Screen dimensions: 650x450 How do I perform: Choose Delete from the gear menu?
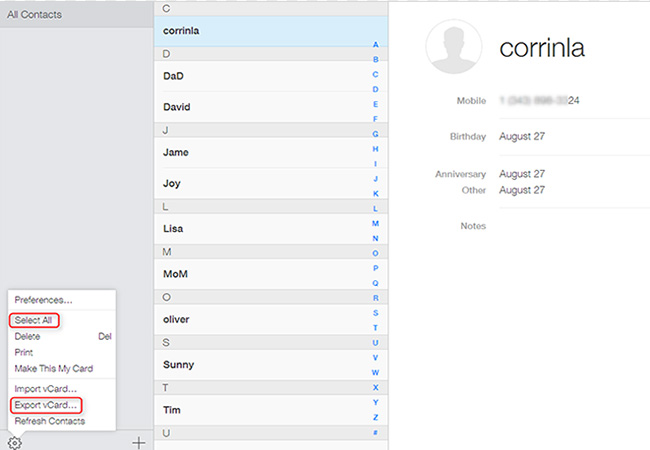coord(27,336)
